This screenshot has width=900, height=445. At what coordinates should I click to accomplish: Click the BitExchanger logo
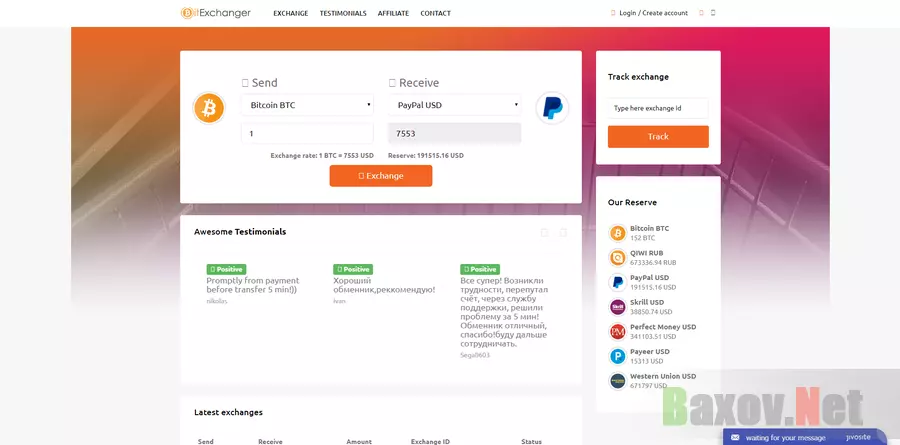[216, 13]
